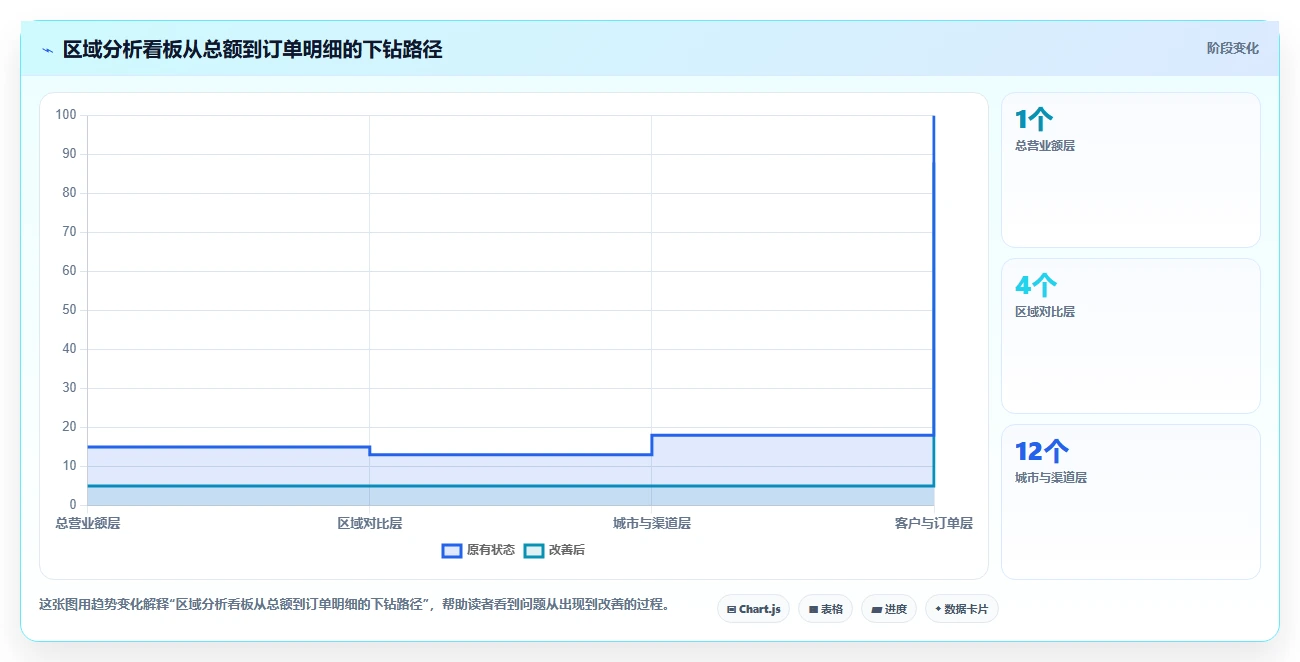Open the 1个 总营业额层 card
1300x662 pixels.
click(1130, 170)
